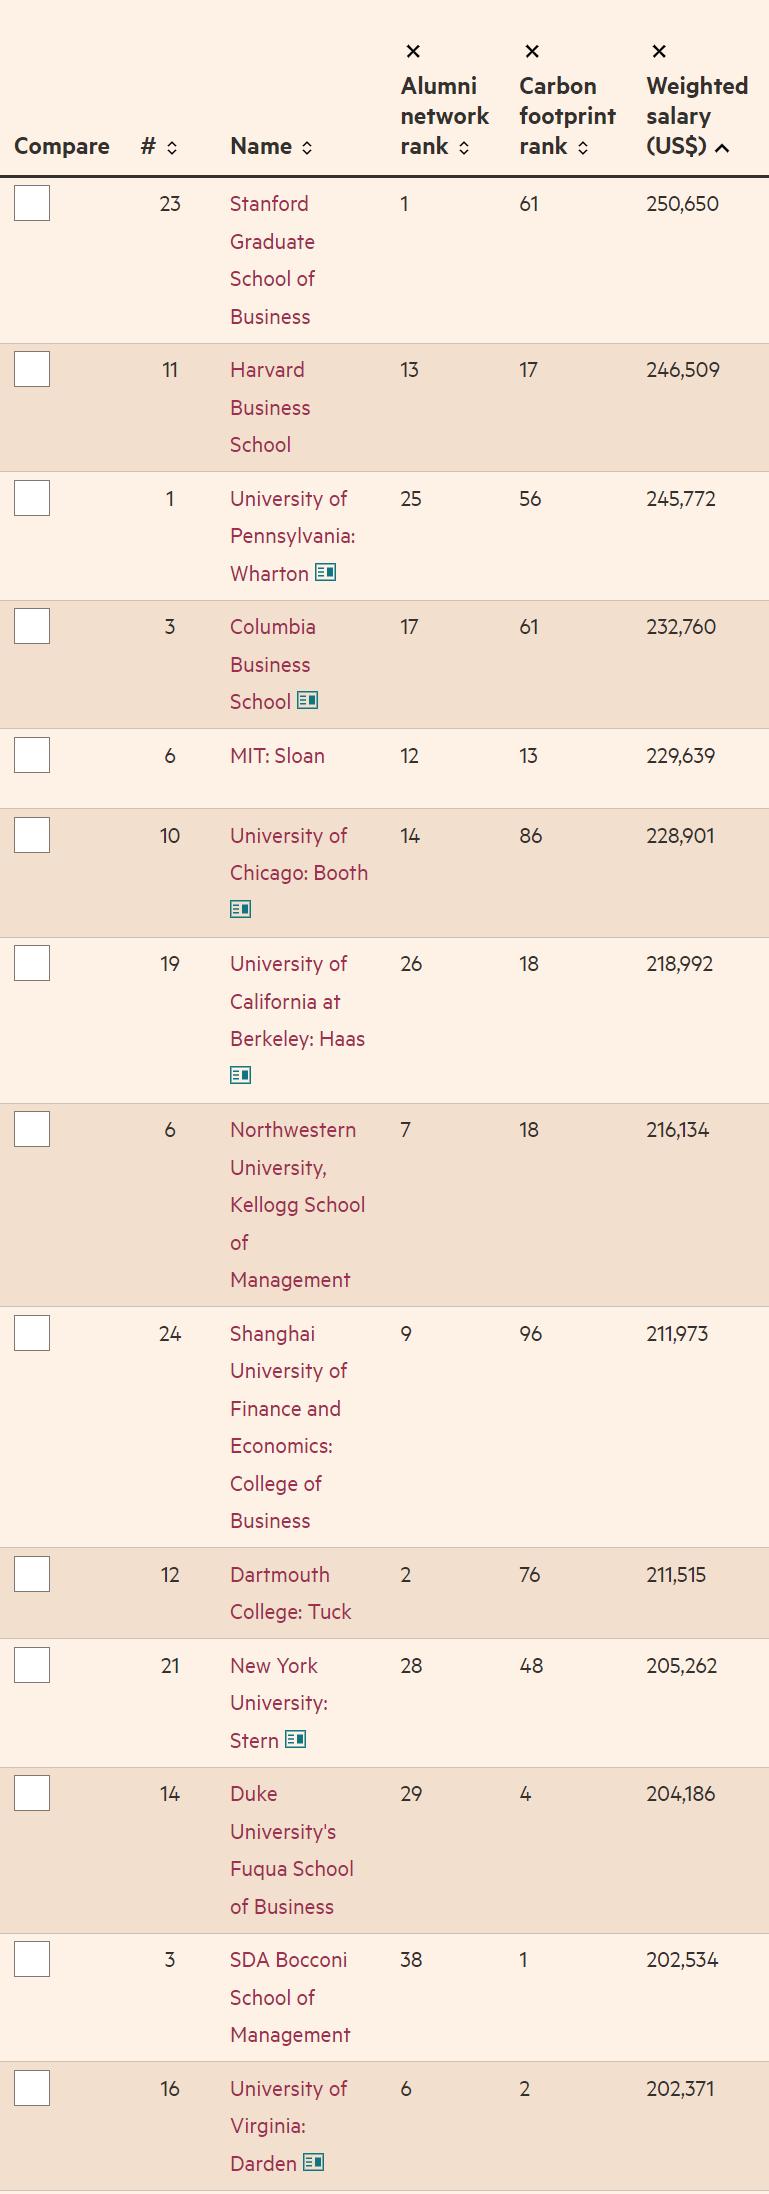Sort by Alumni network rank arrows
Image resolution: width=769 pixels, height=2194 pixels.
[x=464, y=148]
